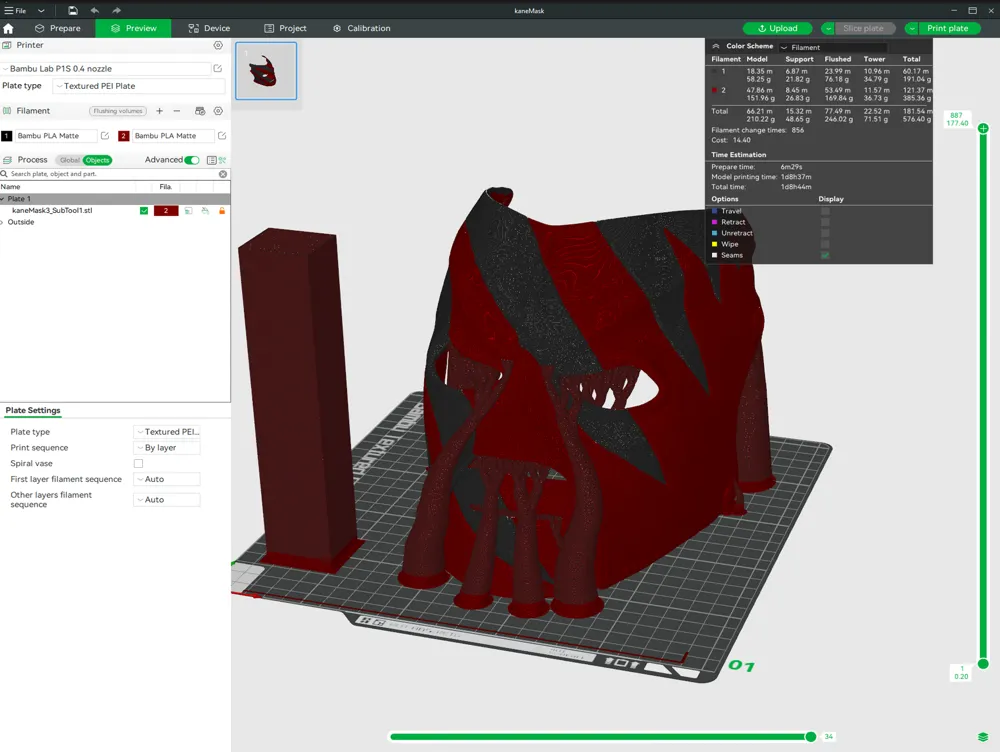Open the dropdown arrow next to File
The height and width of the screenshot is (752, 1000).
[41, 10]
